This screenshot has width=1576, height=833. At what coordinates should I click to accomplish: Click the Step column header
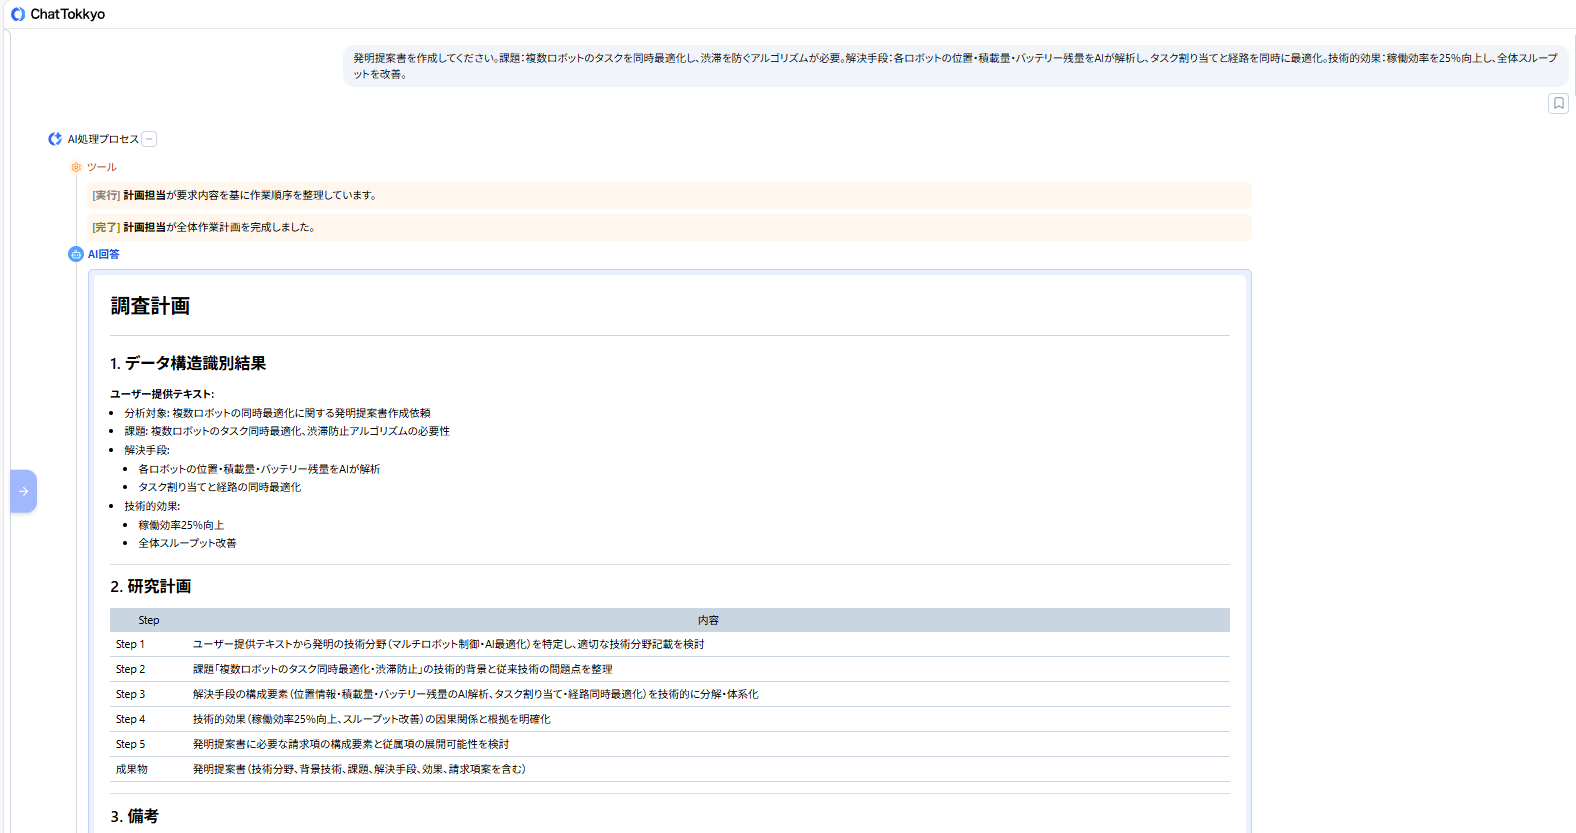(149, 620)
